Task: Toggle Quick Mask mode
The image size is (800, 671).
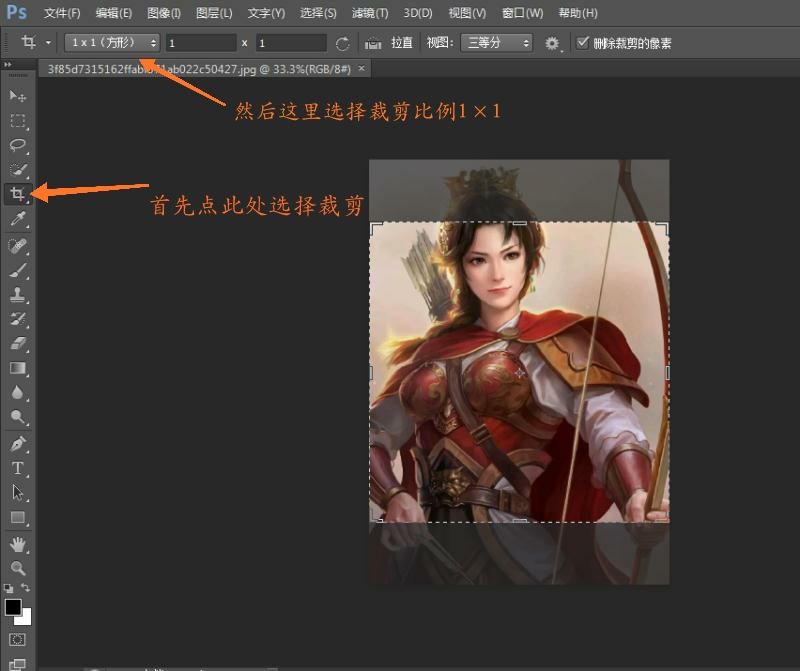Action: pyautogui.click(x=17, y=639)
